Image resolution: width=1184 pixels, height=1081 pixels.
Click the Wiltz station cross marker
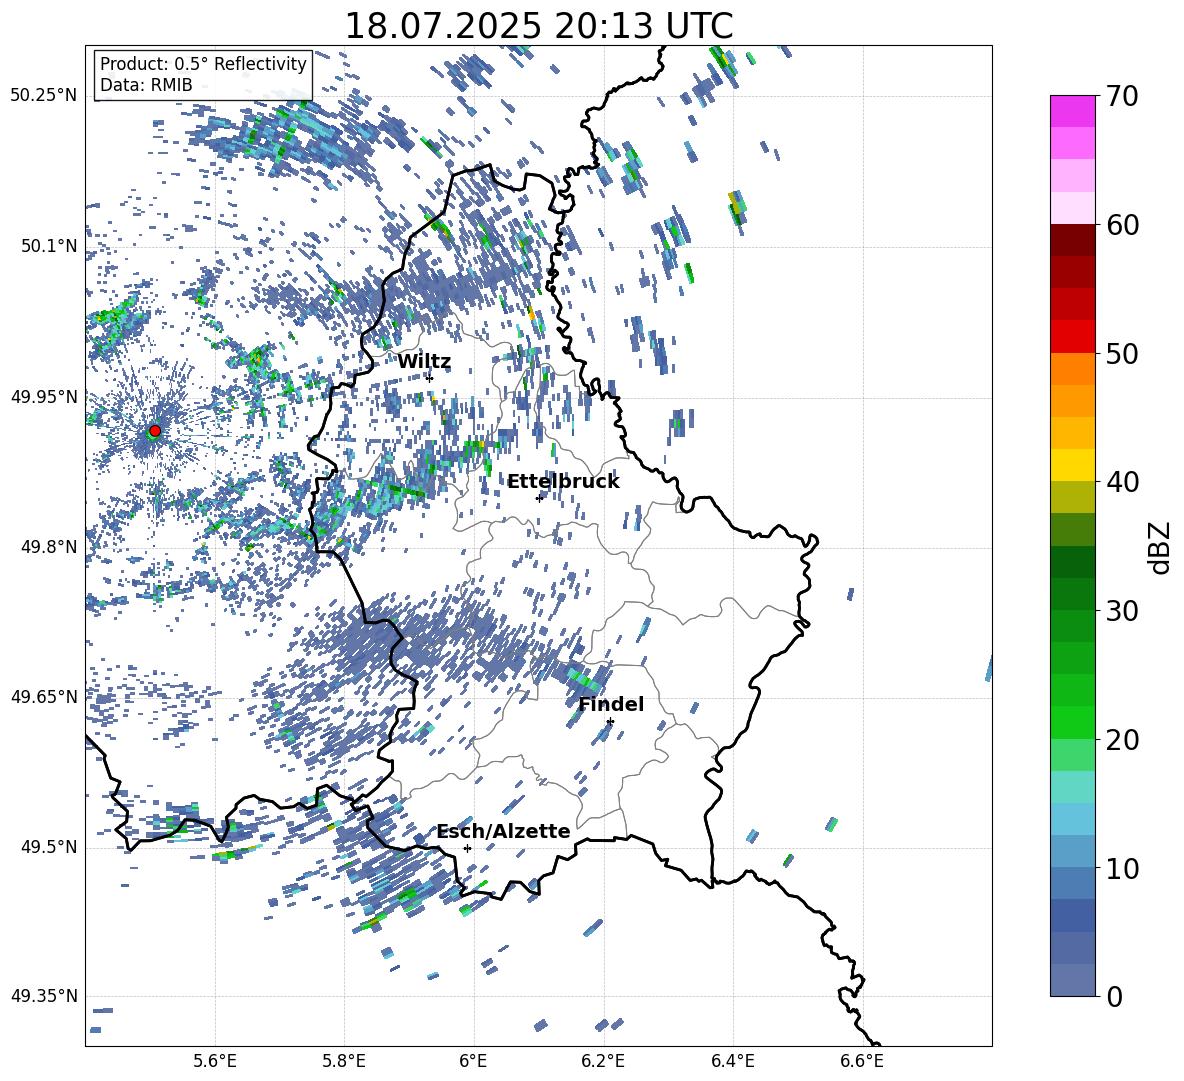430,378
